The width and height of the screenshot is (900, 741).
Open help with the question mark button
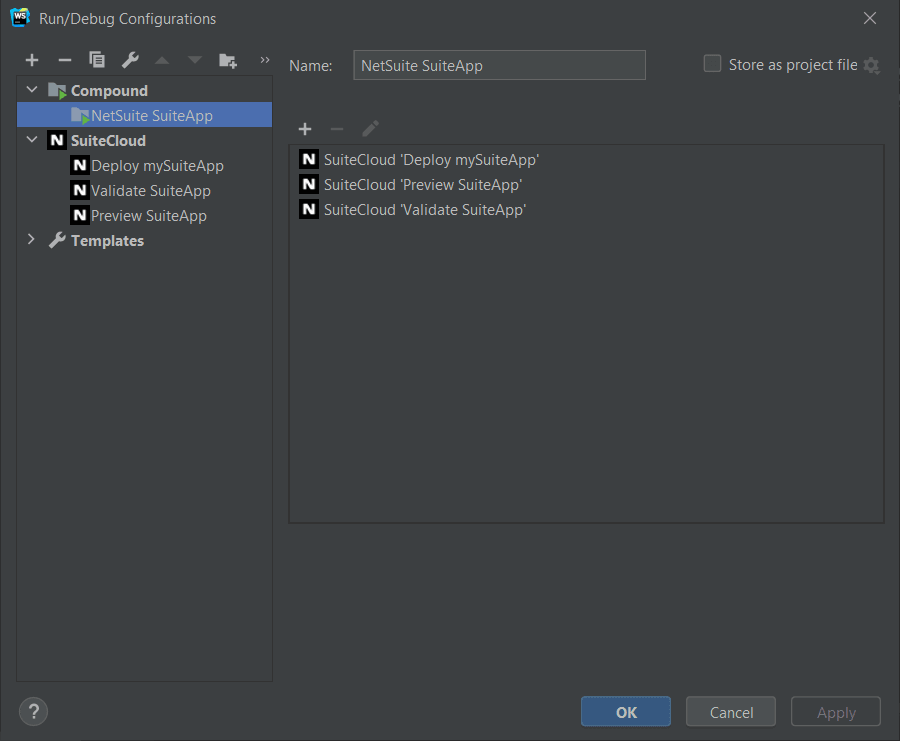click(x=33, y=712)
